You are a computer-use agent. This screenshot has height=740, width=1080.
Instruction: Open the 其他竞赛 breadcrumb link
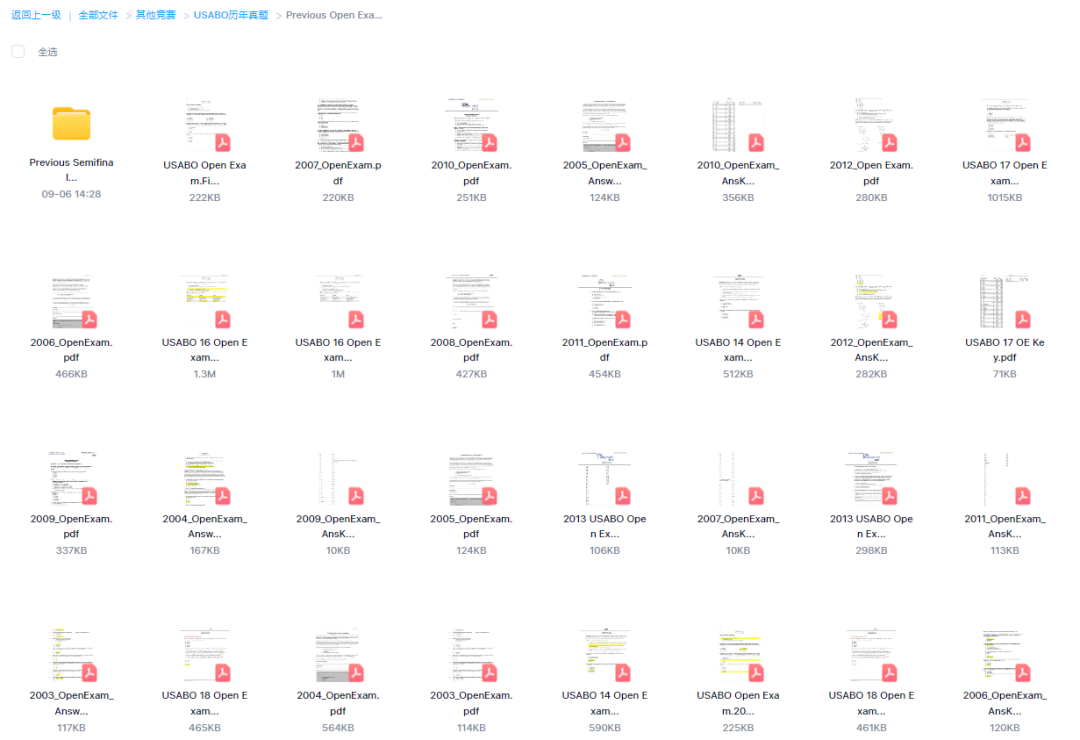[156, 15]
